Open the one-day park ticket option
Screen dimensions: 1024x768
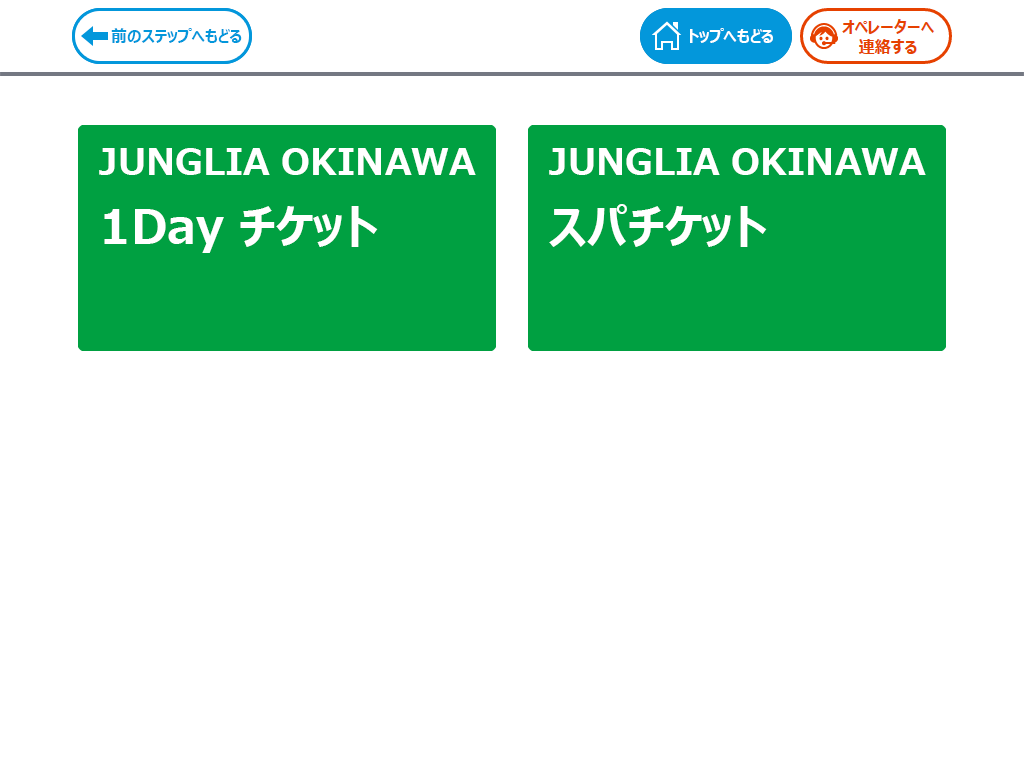(287, 238)
